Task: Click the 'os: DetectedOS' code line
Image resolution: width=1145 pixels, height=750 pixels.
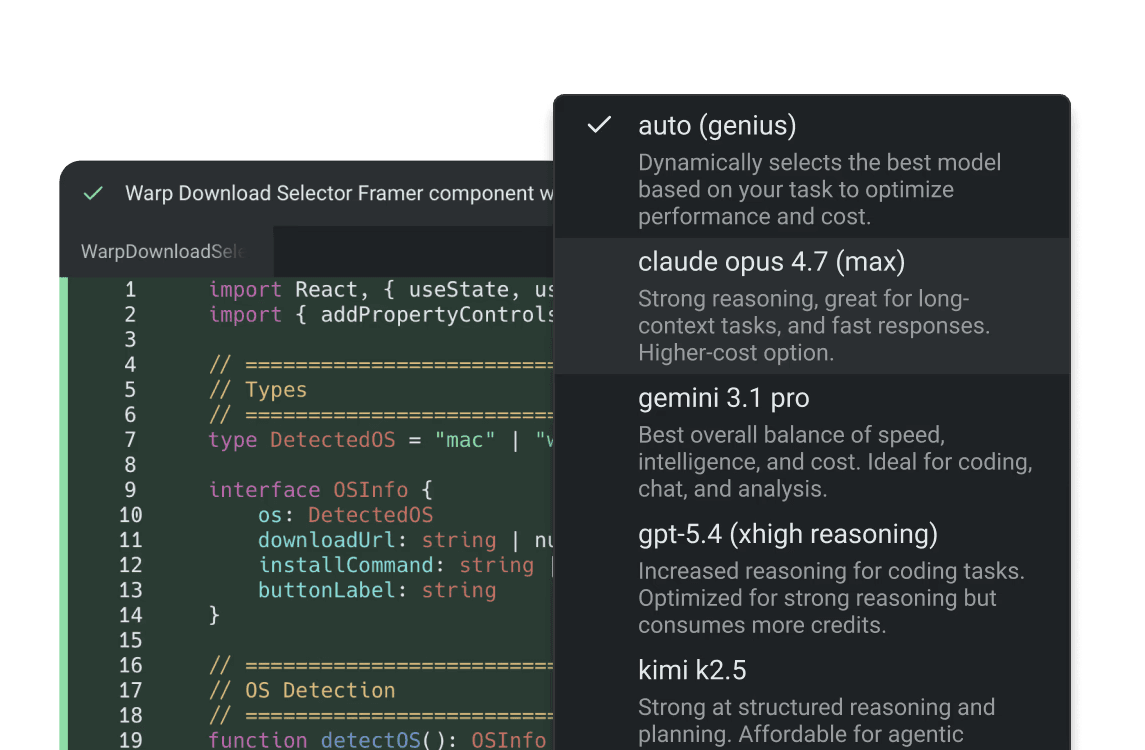Action: click(x=345, y=515)
